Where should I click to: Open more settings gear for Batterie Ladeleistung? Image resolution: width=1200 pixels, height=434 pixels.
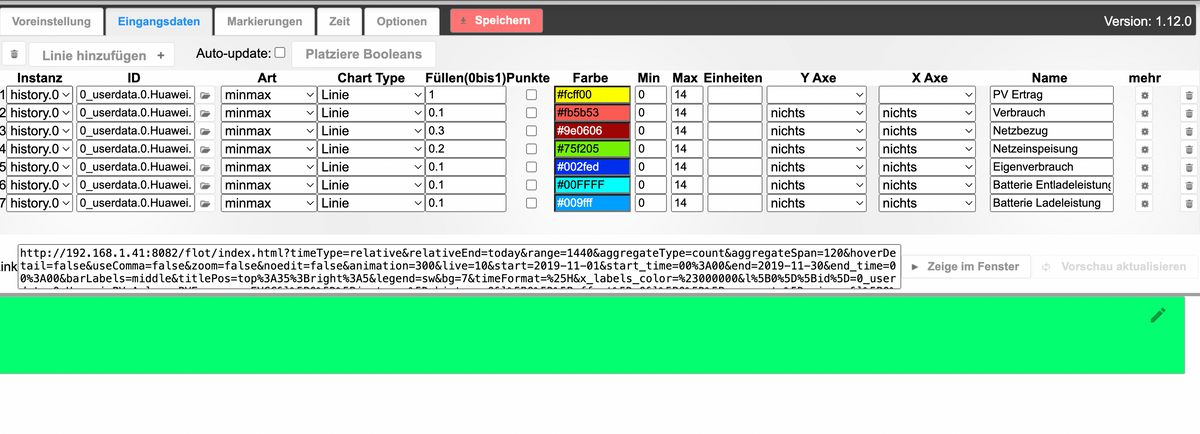tap(1145, 203)
